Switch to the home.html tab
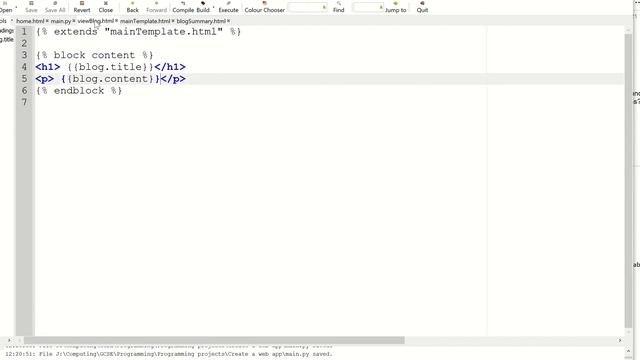This screenshot has width=640, height=360. click(30, 21)
